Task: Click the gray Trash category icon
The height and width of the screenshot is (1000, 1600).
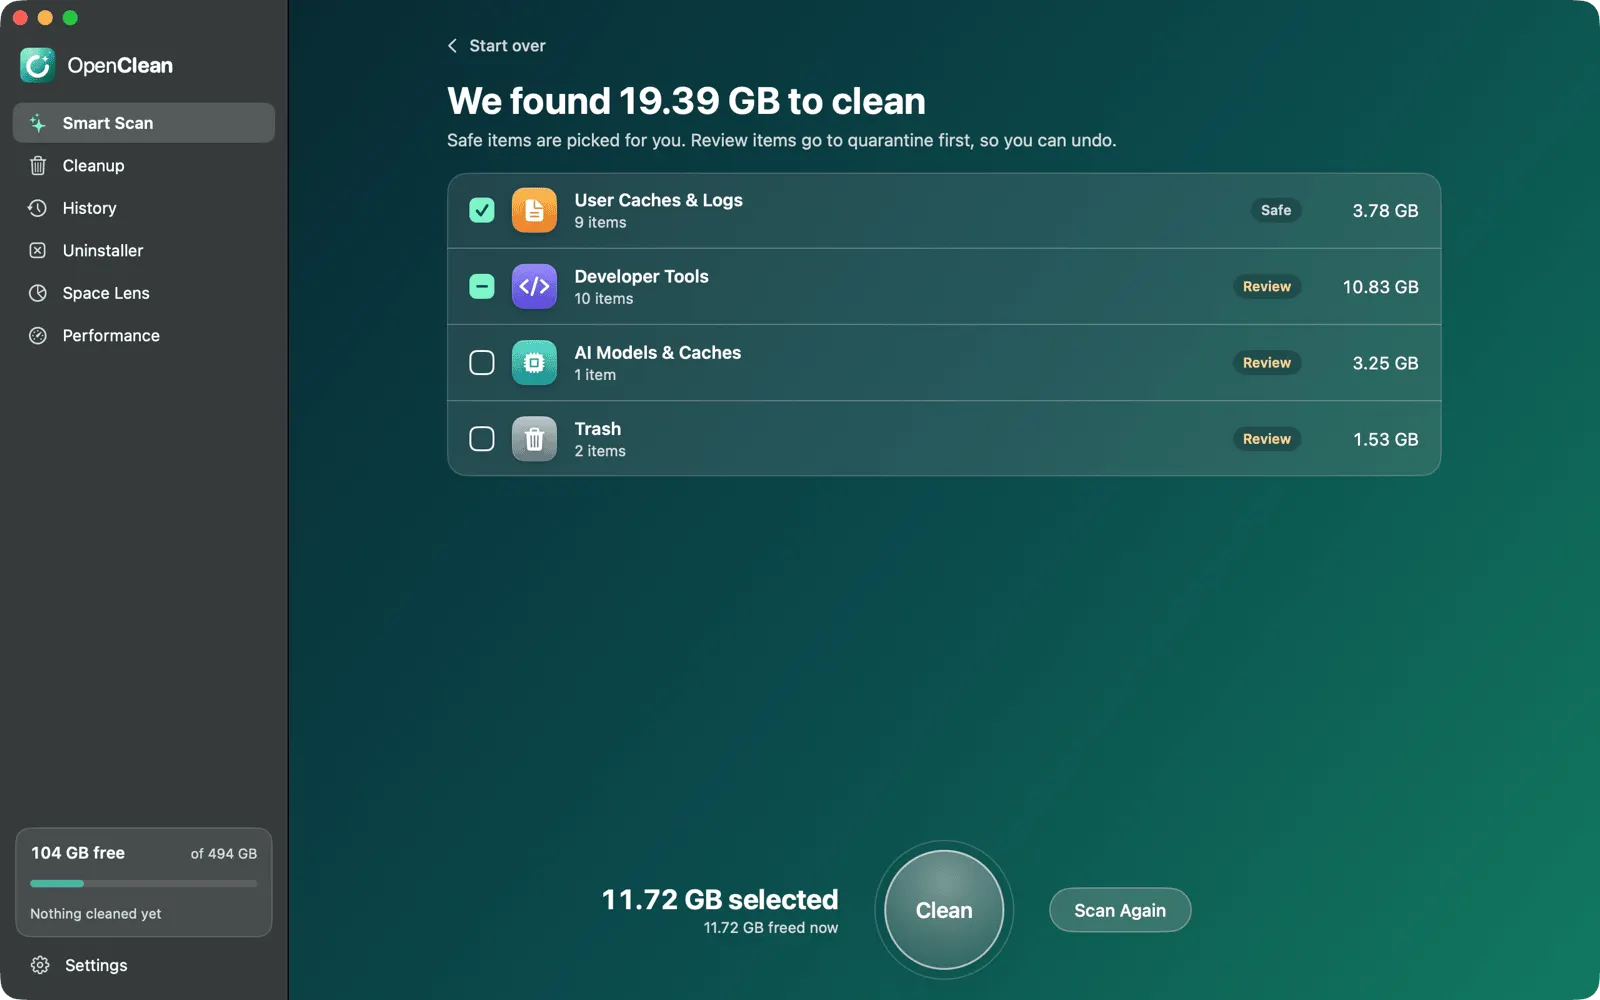Action: click(x=534, y=438)
